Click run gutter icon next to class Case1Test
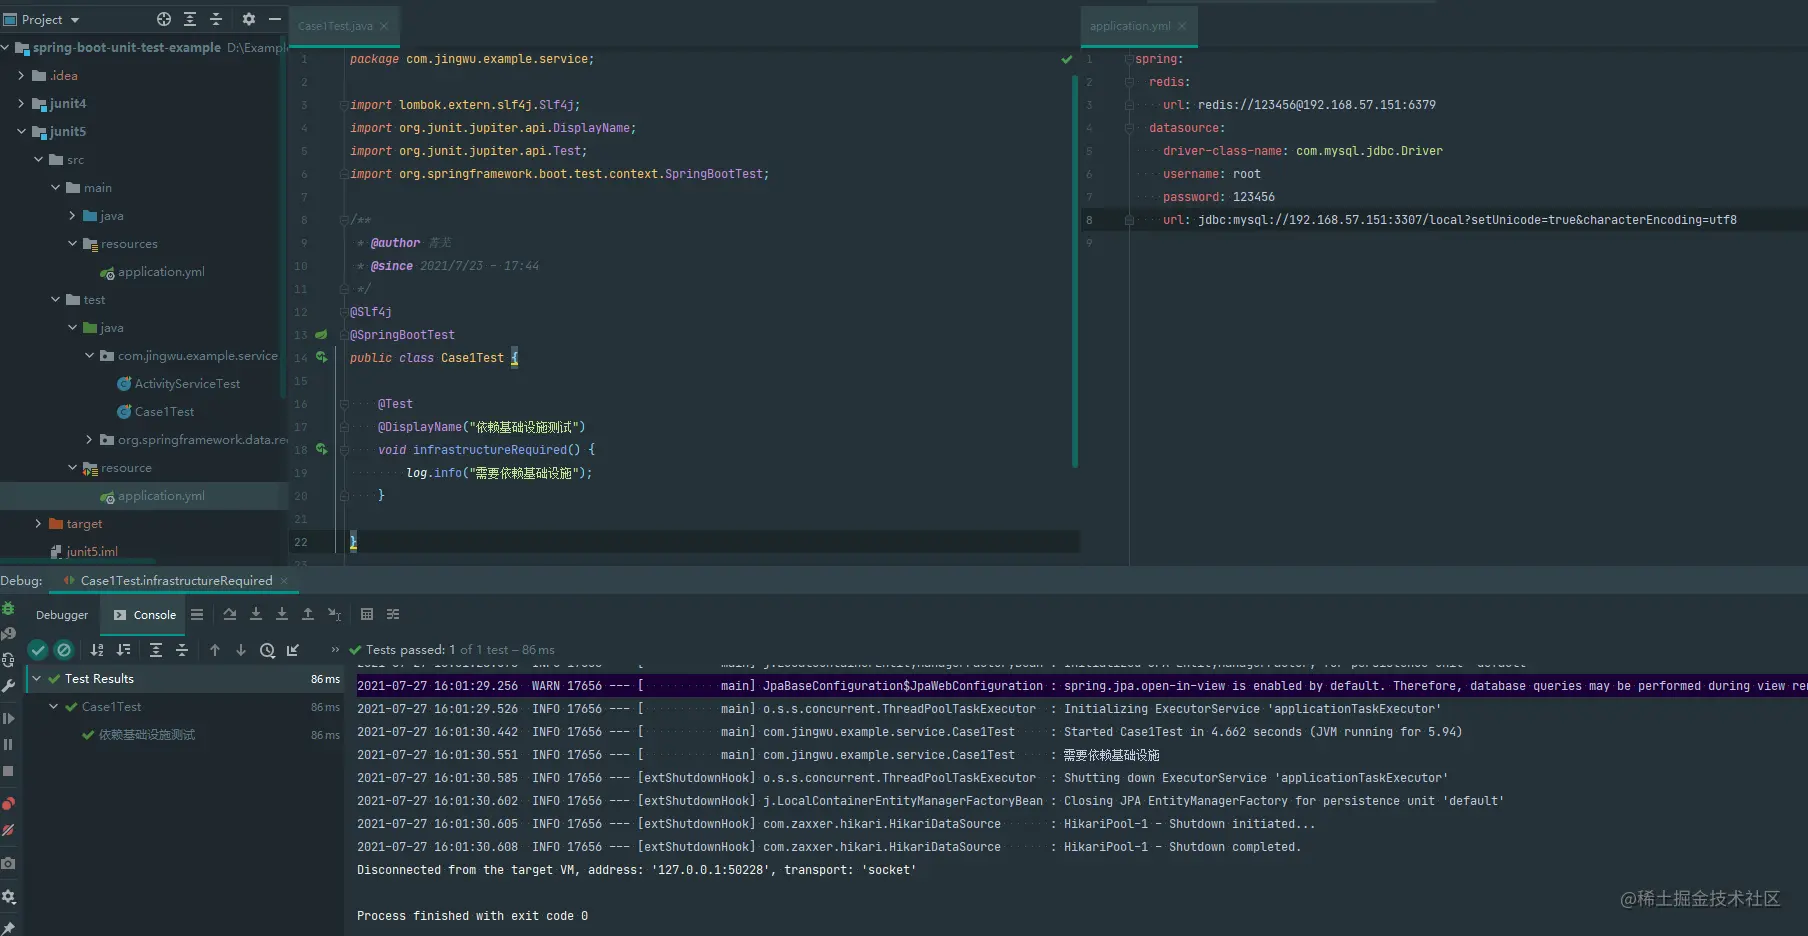The width and height of the screenshot is (1808, 936). click(321, 357)
